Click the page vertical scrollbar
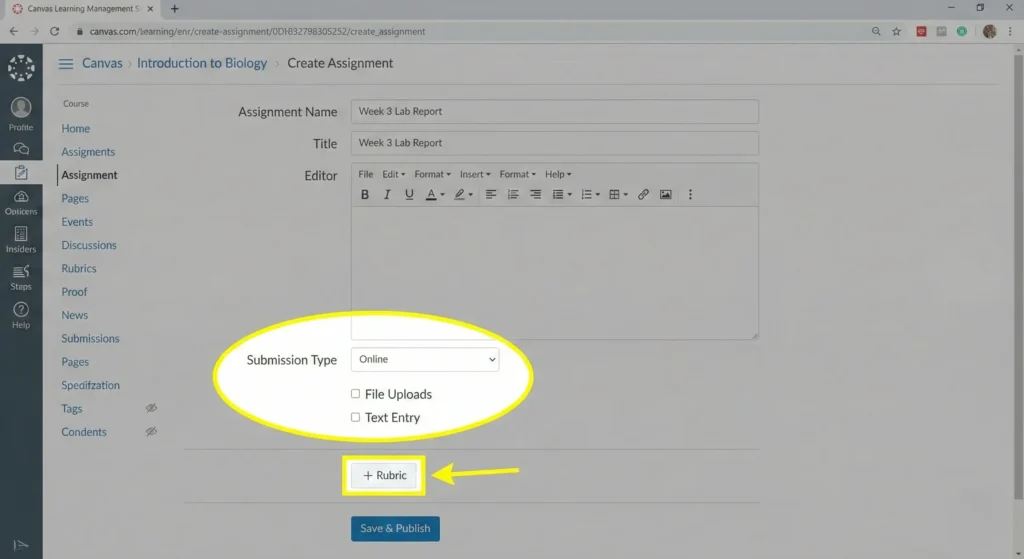The width and height of the screenshot is (1024, 559). click(x=1018, y=278)
